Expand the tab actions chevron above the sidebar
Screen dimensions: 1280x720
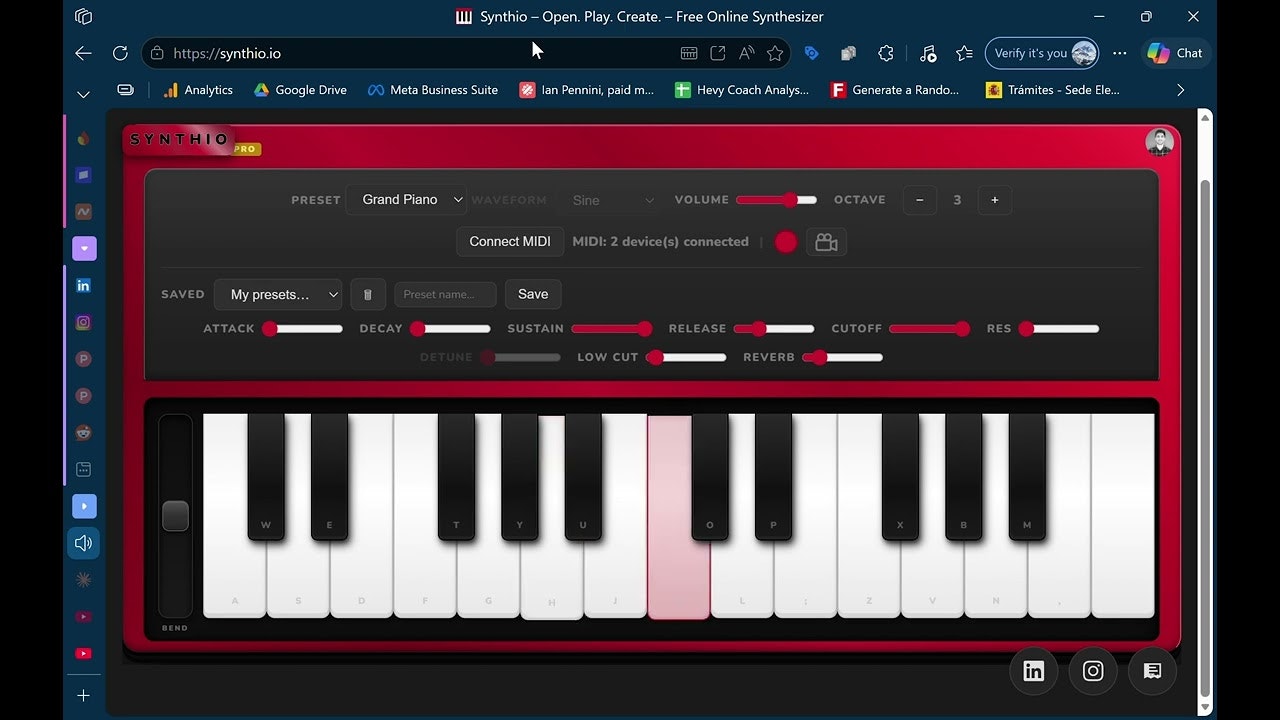[x=83, y=94]
